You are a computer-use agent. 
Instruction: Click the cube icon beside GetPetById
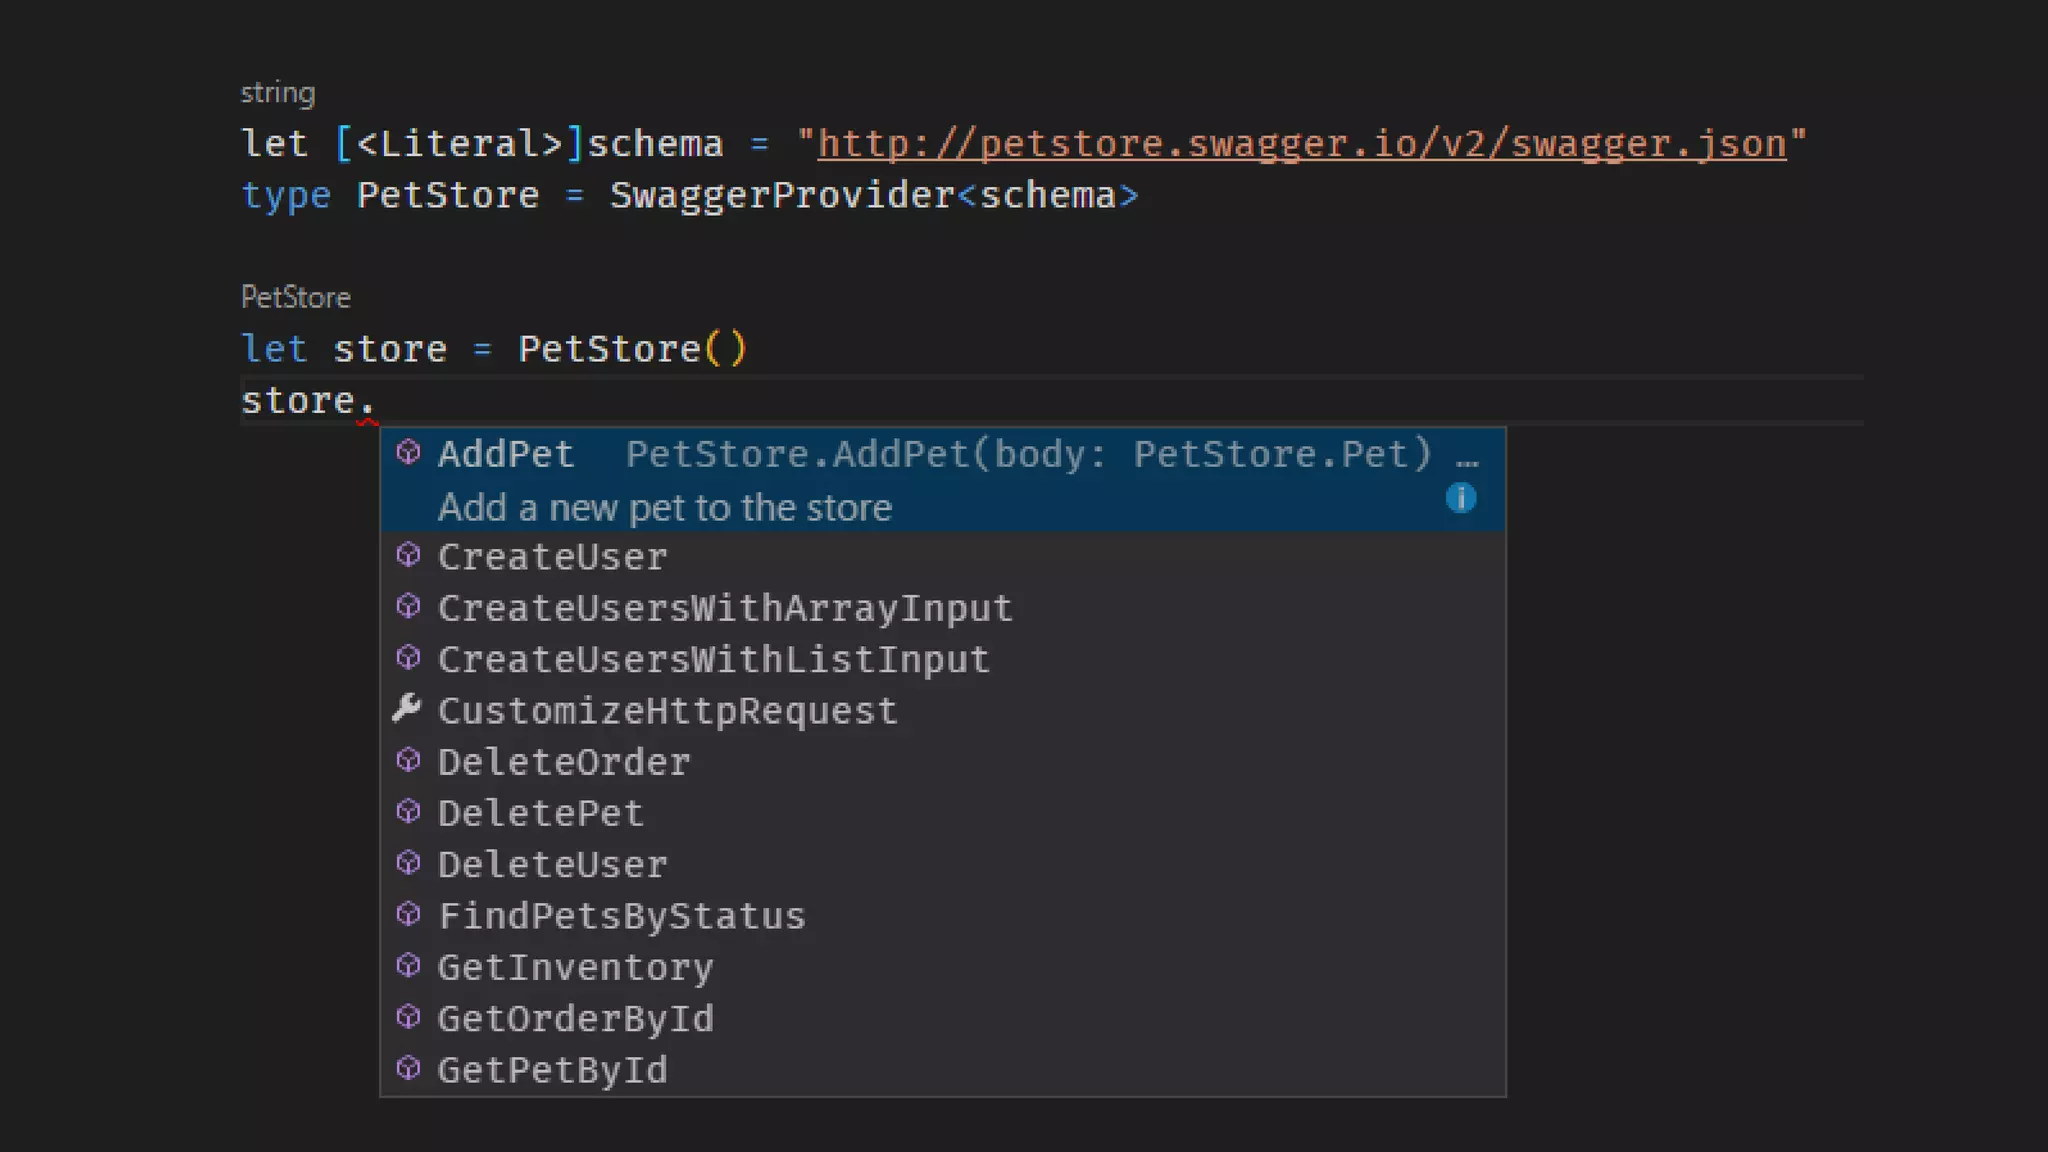(x=408, y=1068)
